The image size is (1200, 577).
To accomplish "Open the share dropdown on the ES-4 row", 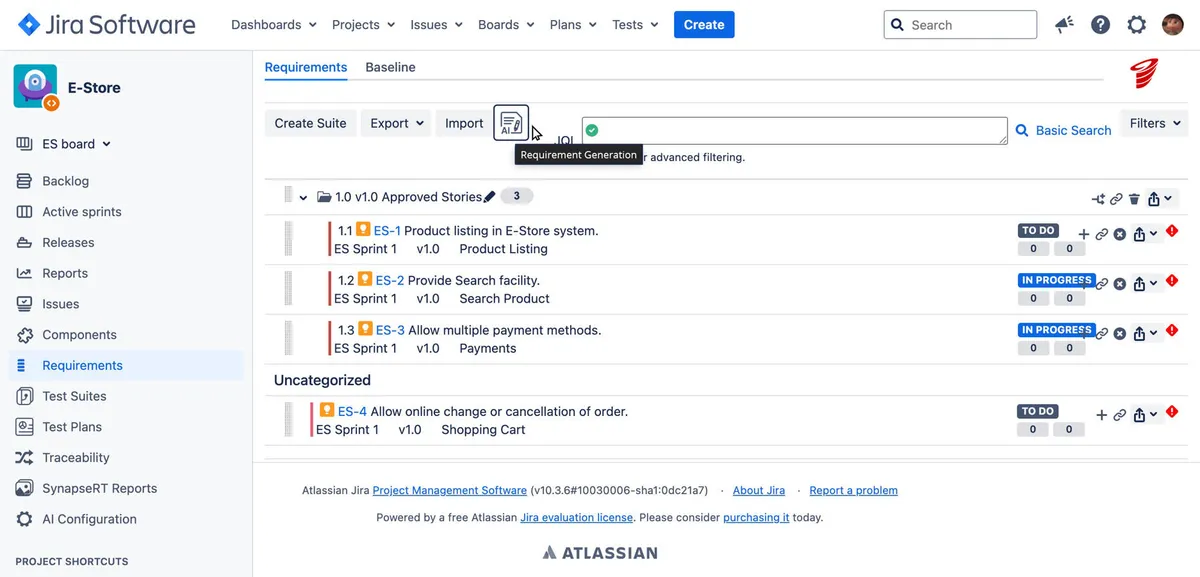I will coord(1145,415).
